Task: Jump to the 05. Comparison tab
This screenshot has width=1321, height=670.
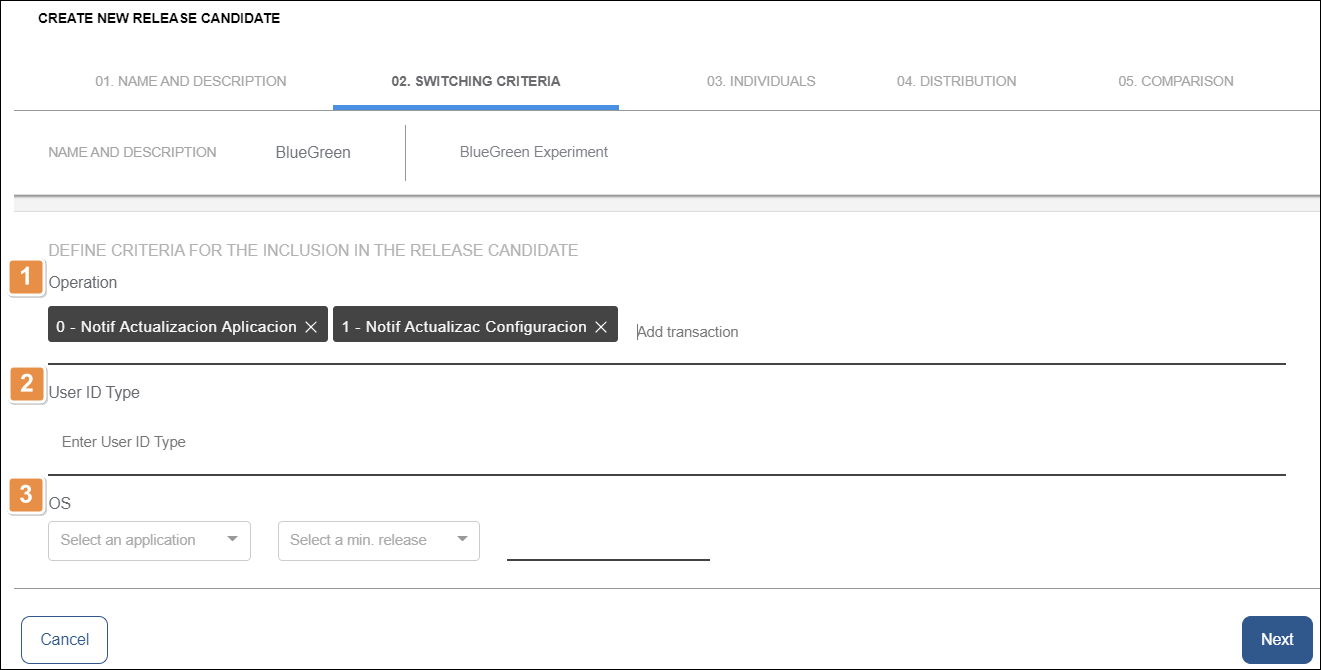Action: click(1175, 81)
